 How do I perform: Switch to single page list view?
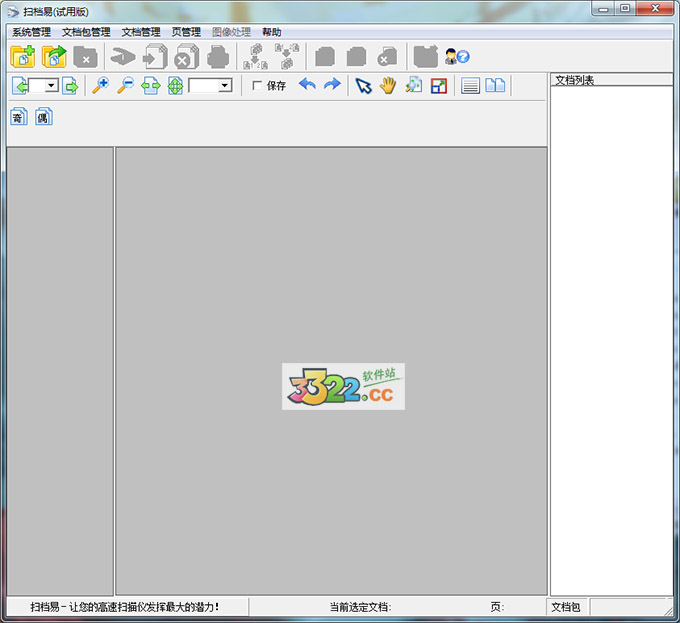tap(470, 85)
